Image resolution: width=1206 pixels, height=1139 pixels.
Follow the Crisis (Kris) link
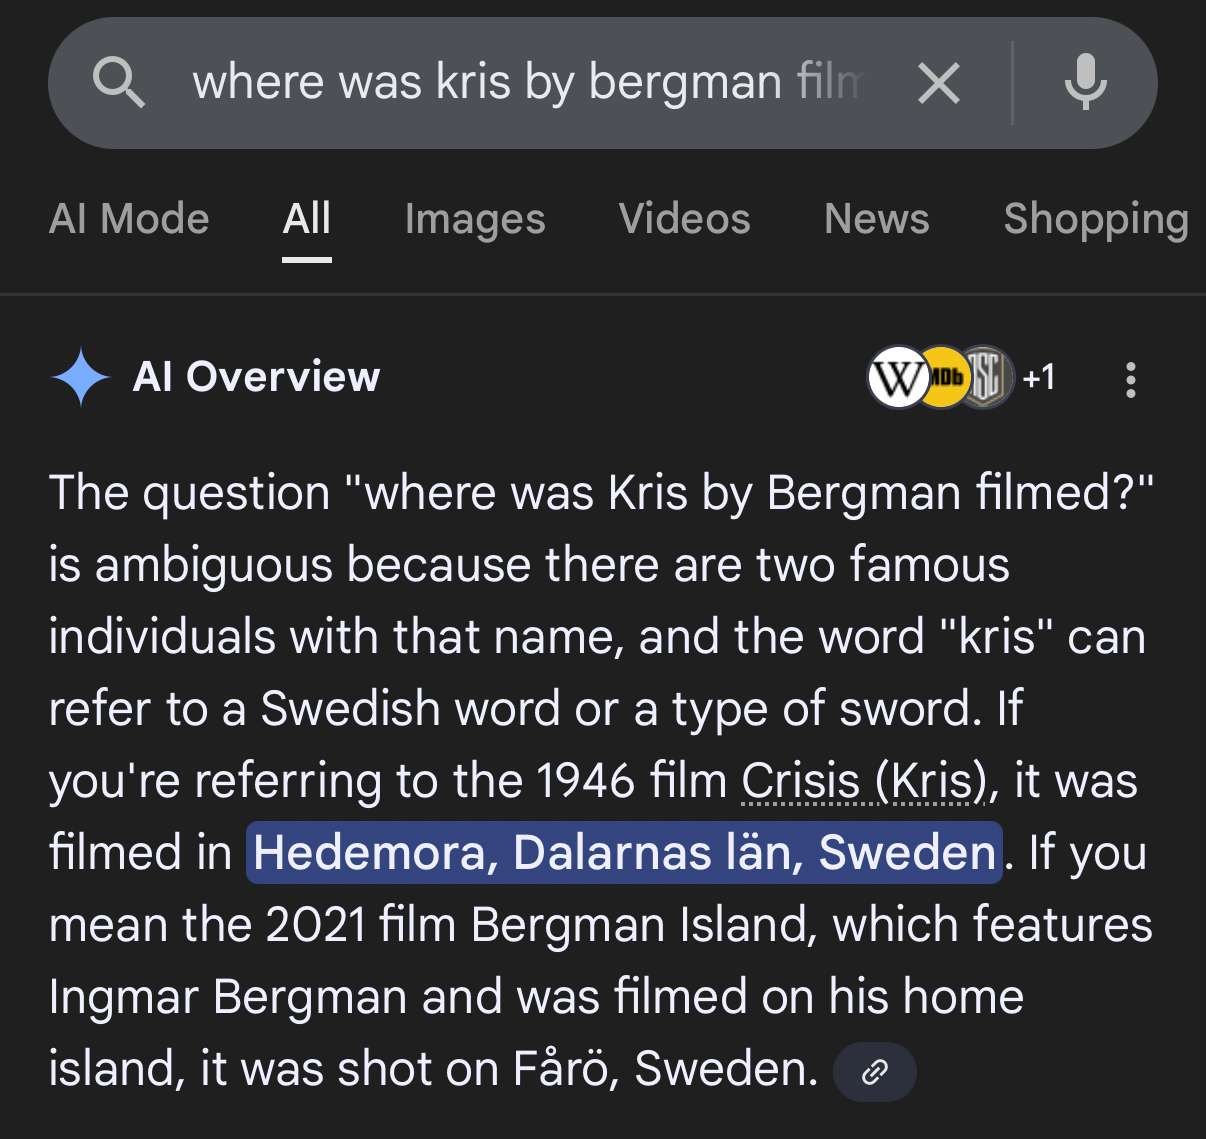pos(863,781)
